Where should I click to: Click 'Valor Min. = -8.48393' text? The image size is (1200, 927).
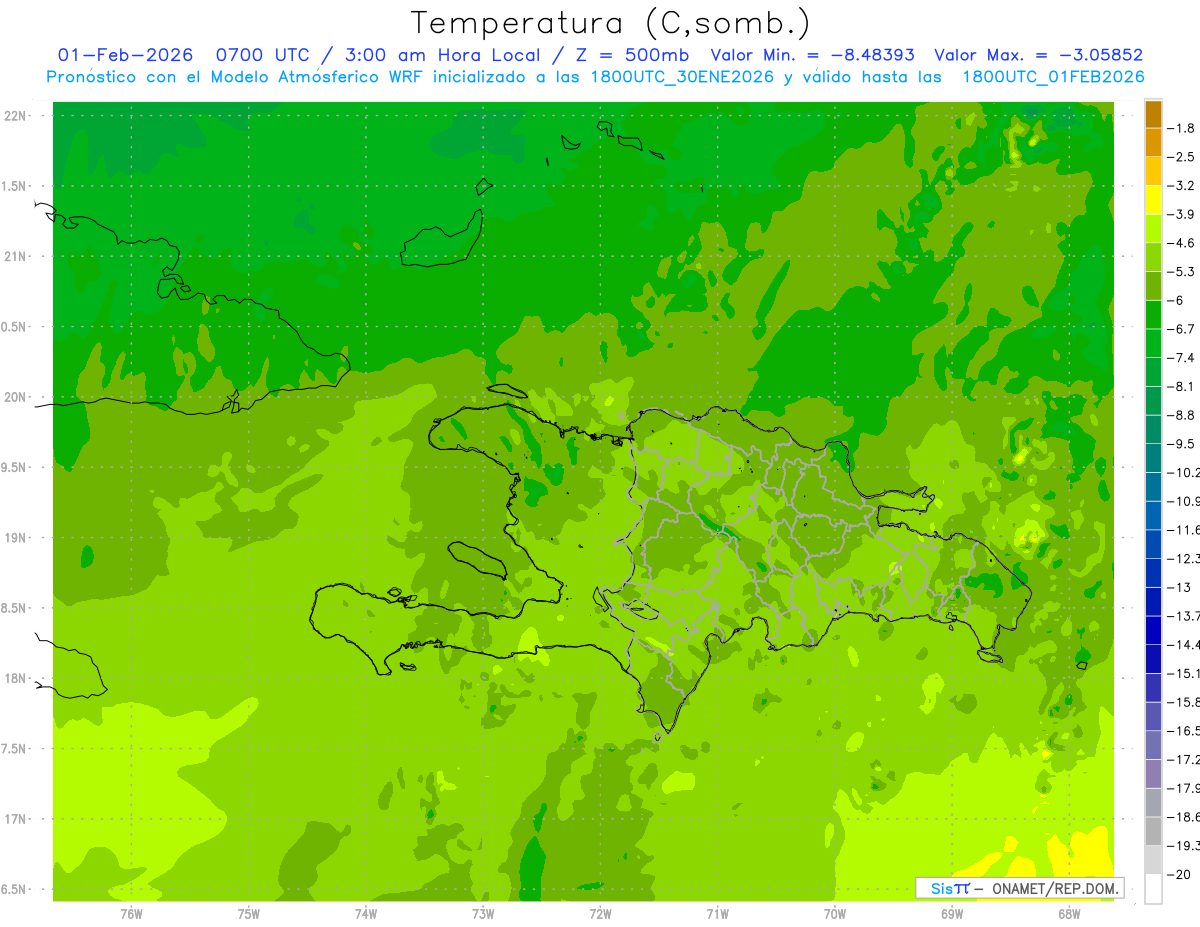tap(813, 55)
